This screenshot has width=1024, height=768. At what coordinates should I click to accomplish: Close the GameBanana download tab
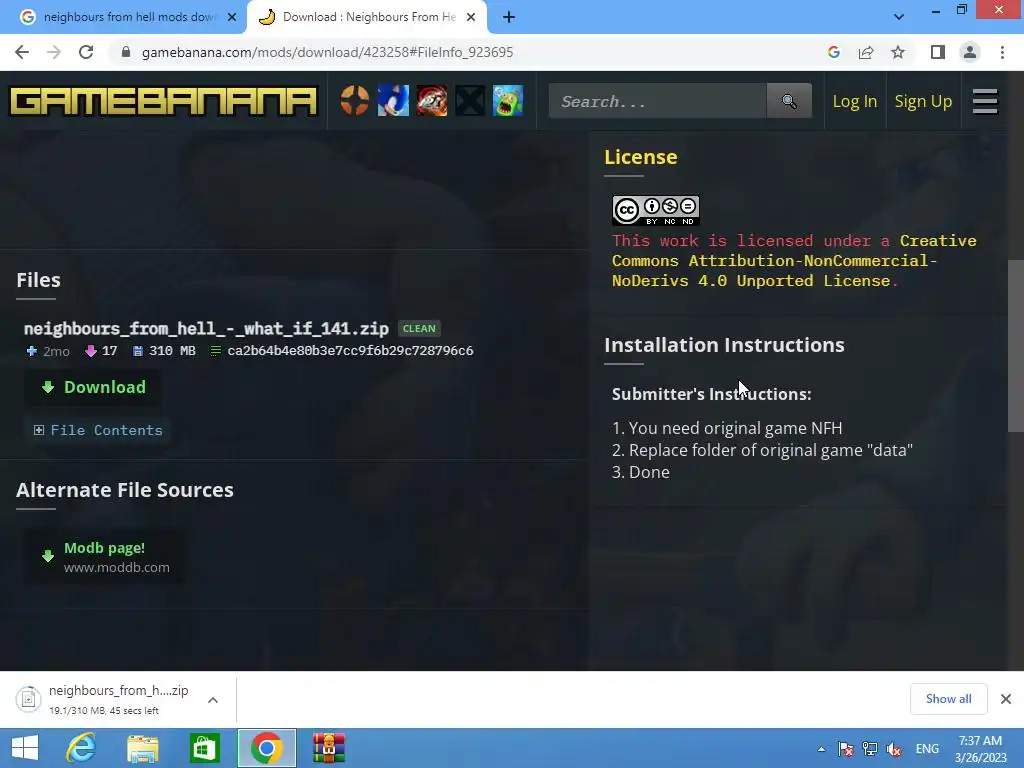point(471,18)
